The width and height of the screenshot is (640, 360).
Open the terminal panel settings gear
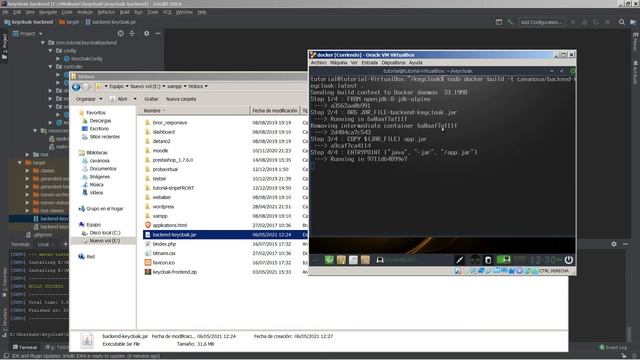[614, 244]
